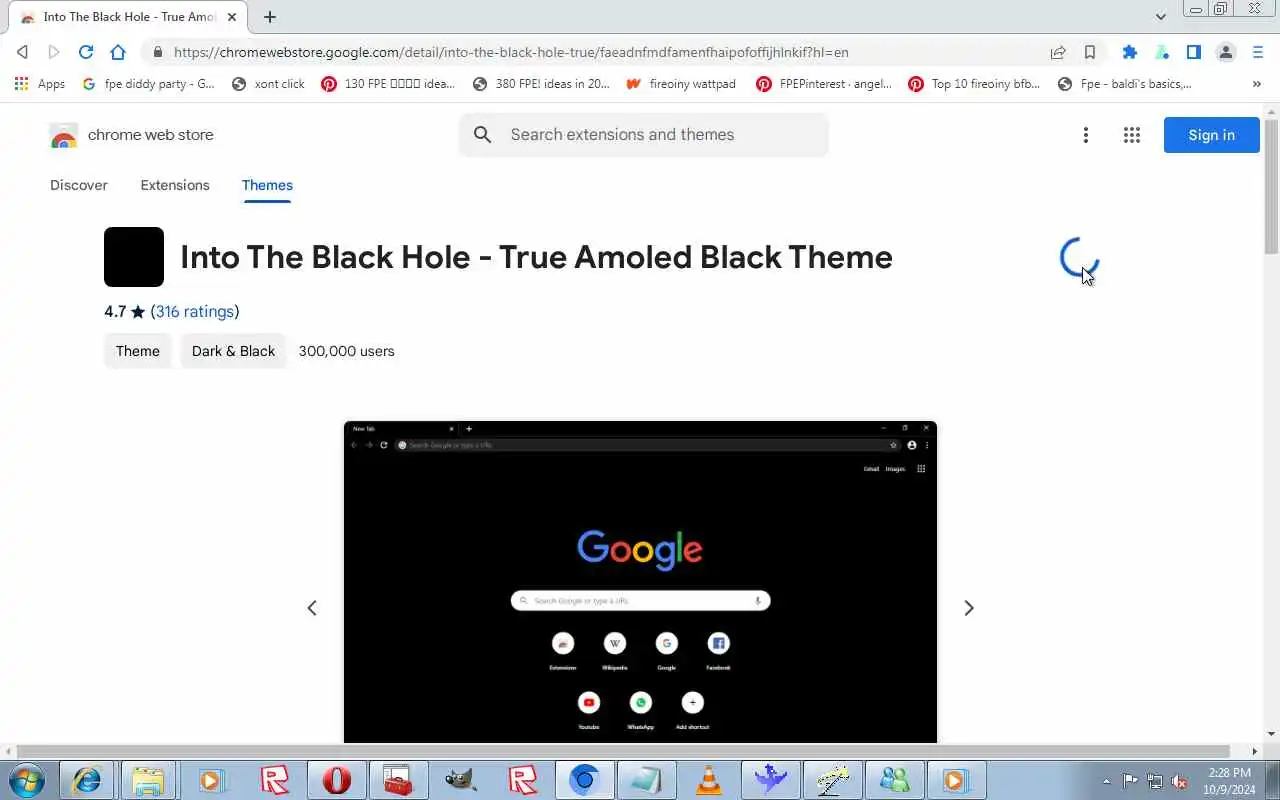Click the Dark & Black category chip

click(x=233, y=351)
